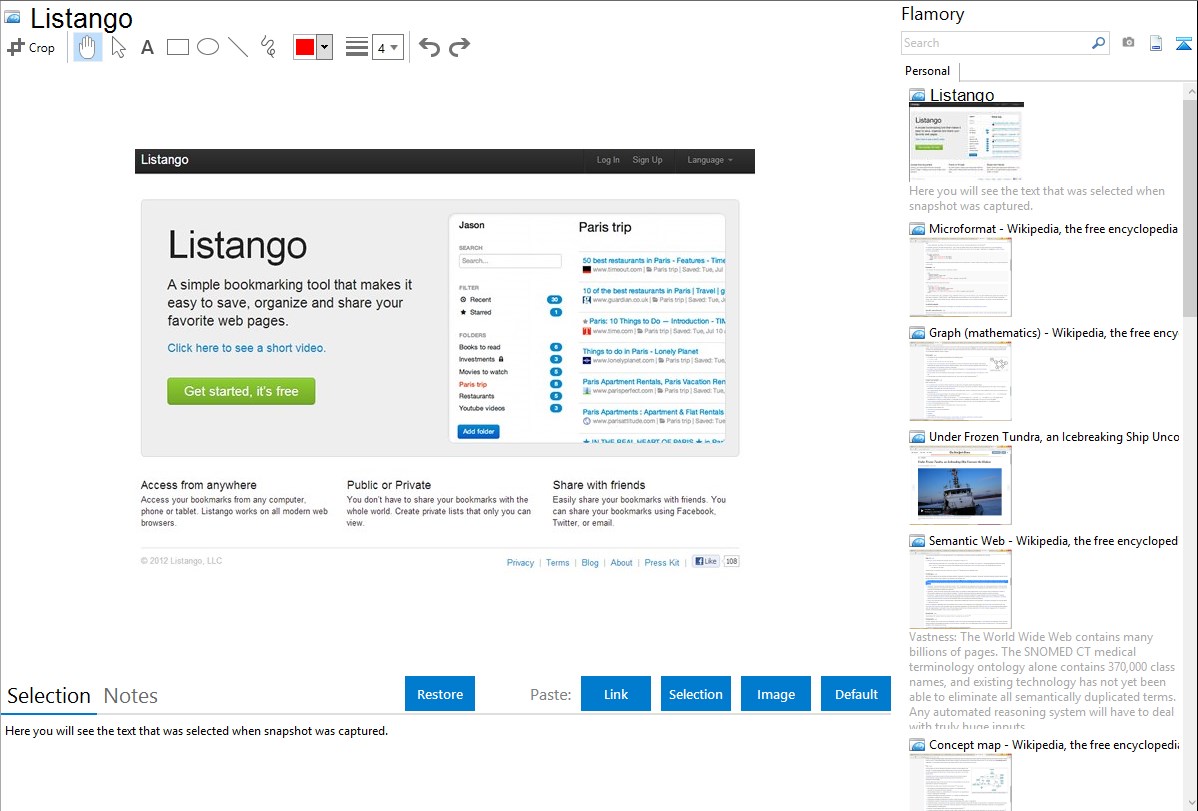The image size is (1198, 811).
Task: Click the Listango snapshot description in the list
Action: coord(1037,198)
